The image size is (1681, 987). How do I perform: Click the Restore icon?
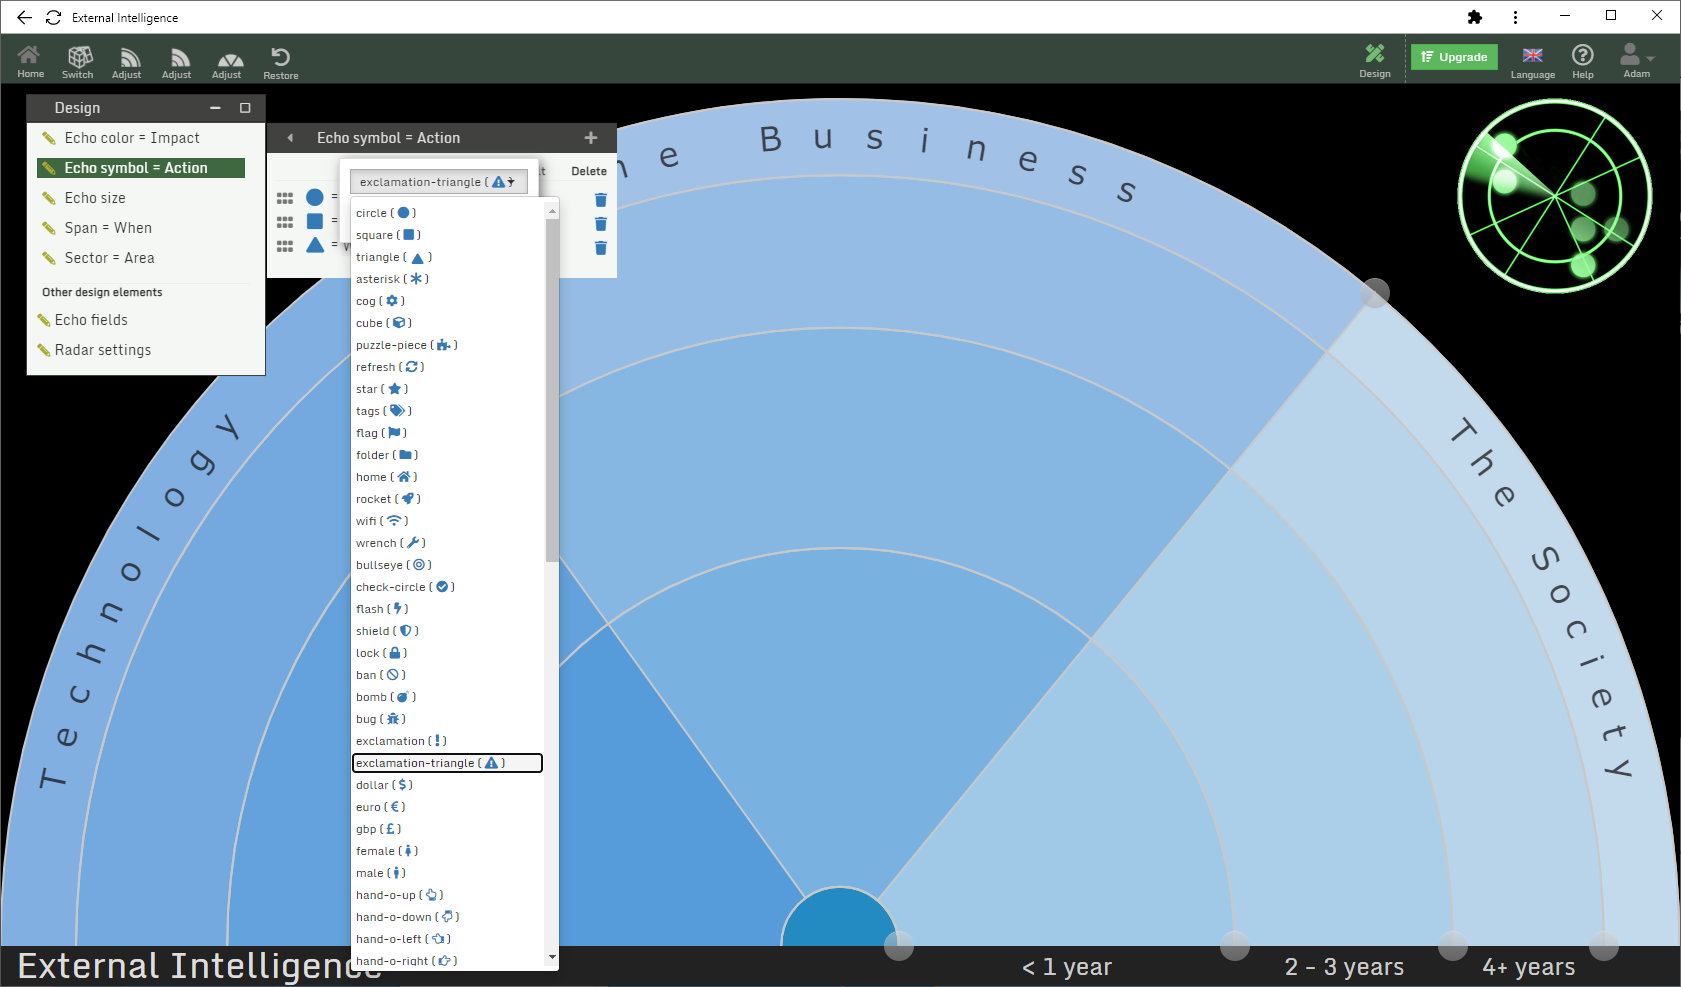[x=281, y=61]
